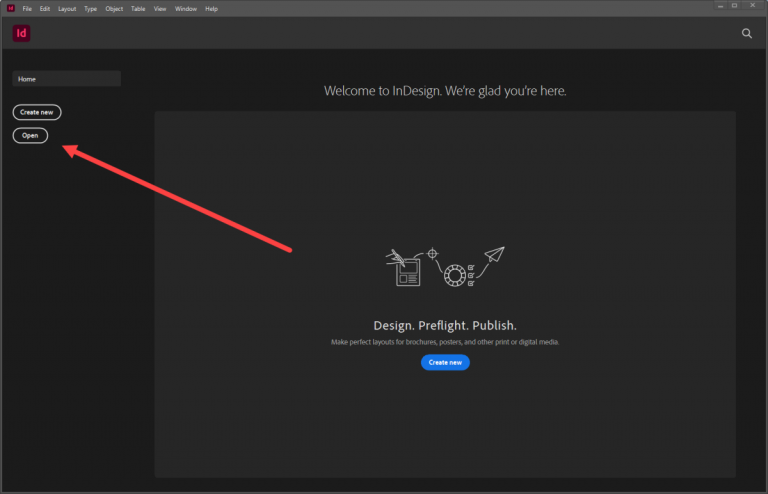
Task: Select the Home tab in sidebar
Action: [66, 78]
